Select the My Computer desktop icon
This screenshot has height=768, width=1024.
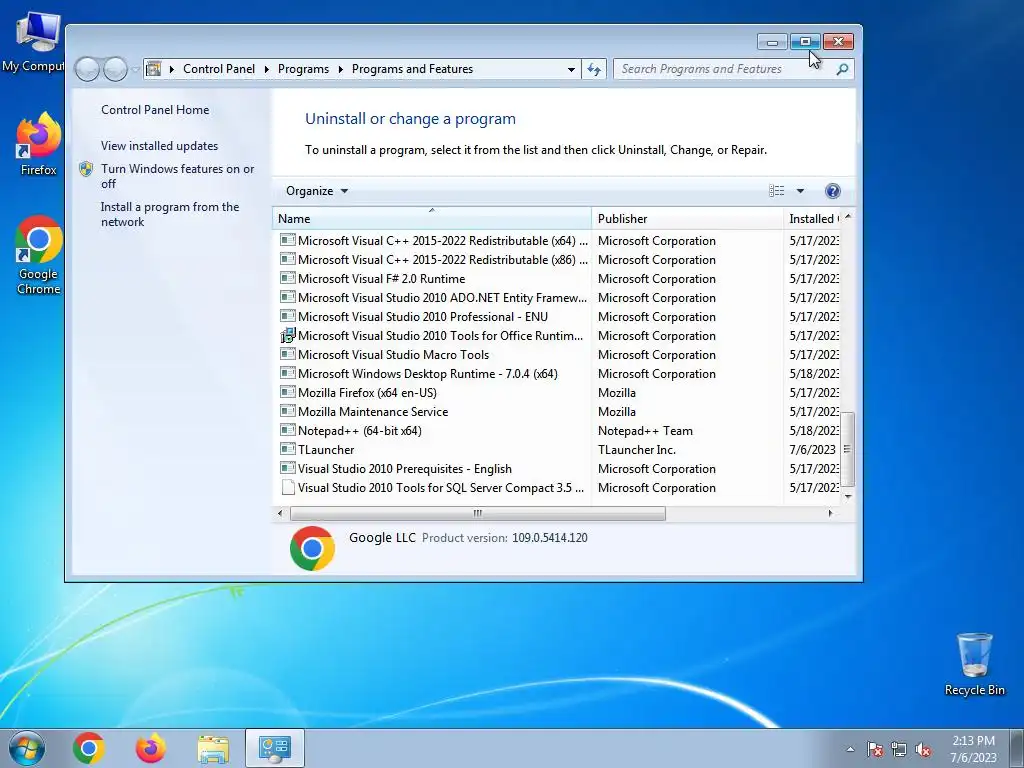(34, 40)
